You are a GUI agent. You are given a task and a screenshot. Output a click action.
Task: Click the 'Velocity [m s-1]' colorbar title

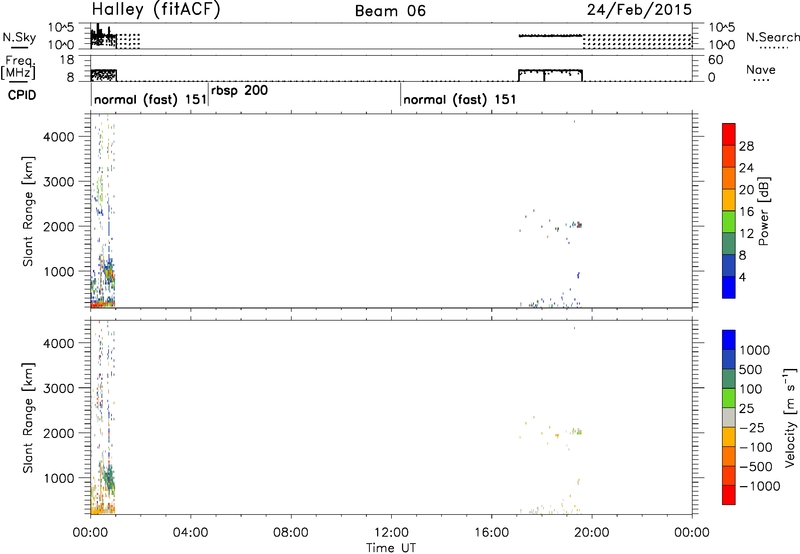pyautogui.click(x=790, y=417)
